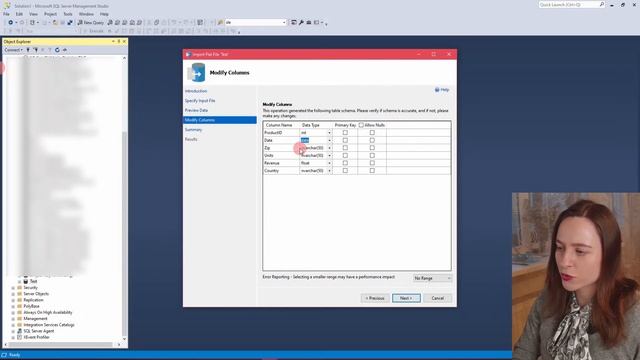
Task: Expand the Management folder
Action: [13, 319]
